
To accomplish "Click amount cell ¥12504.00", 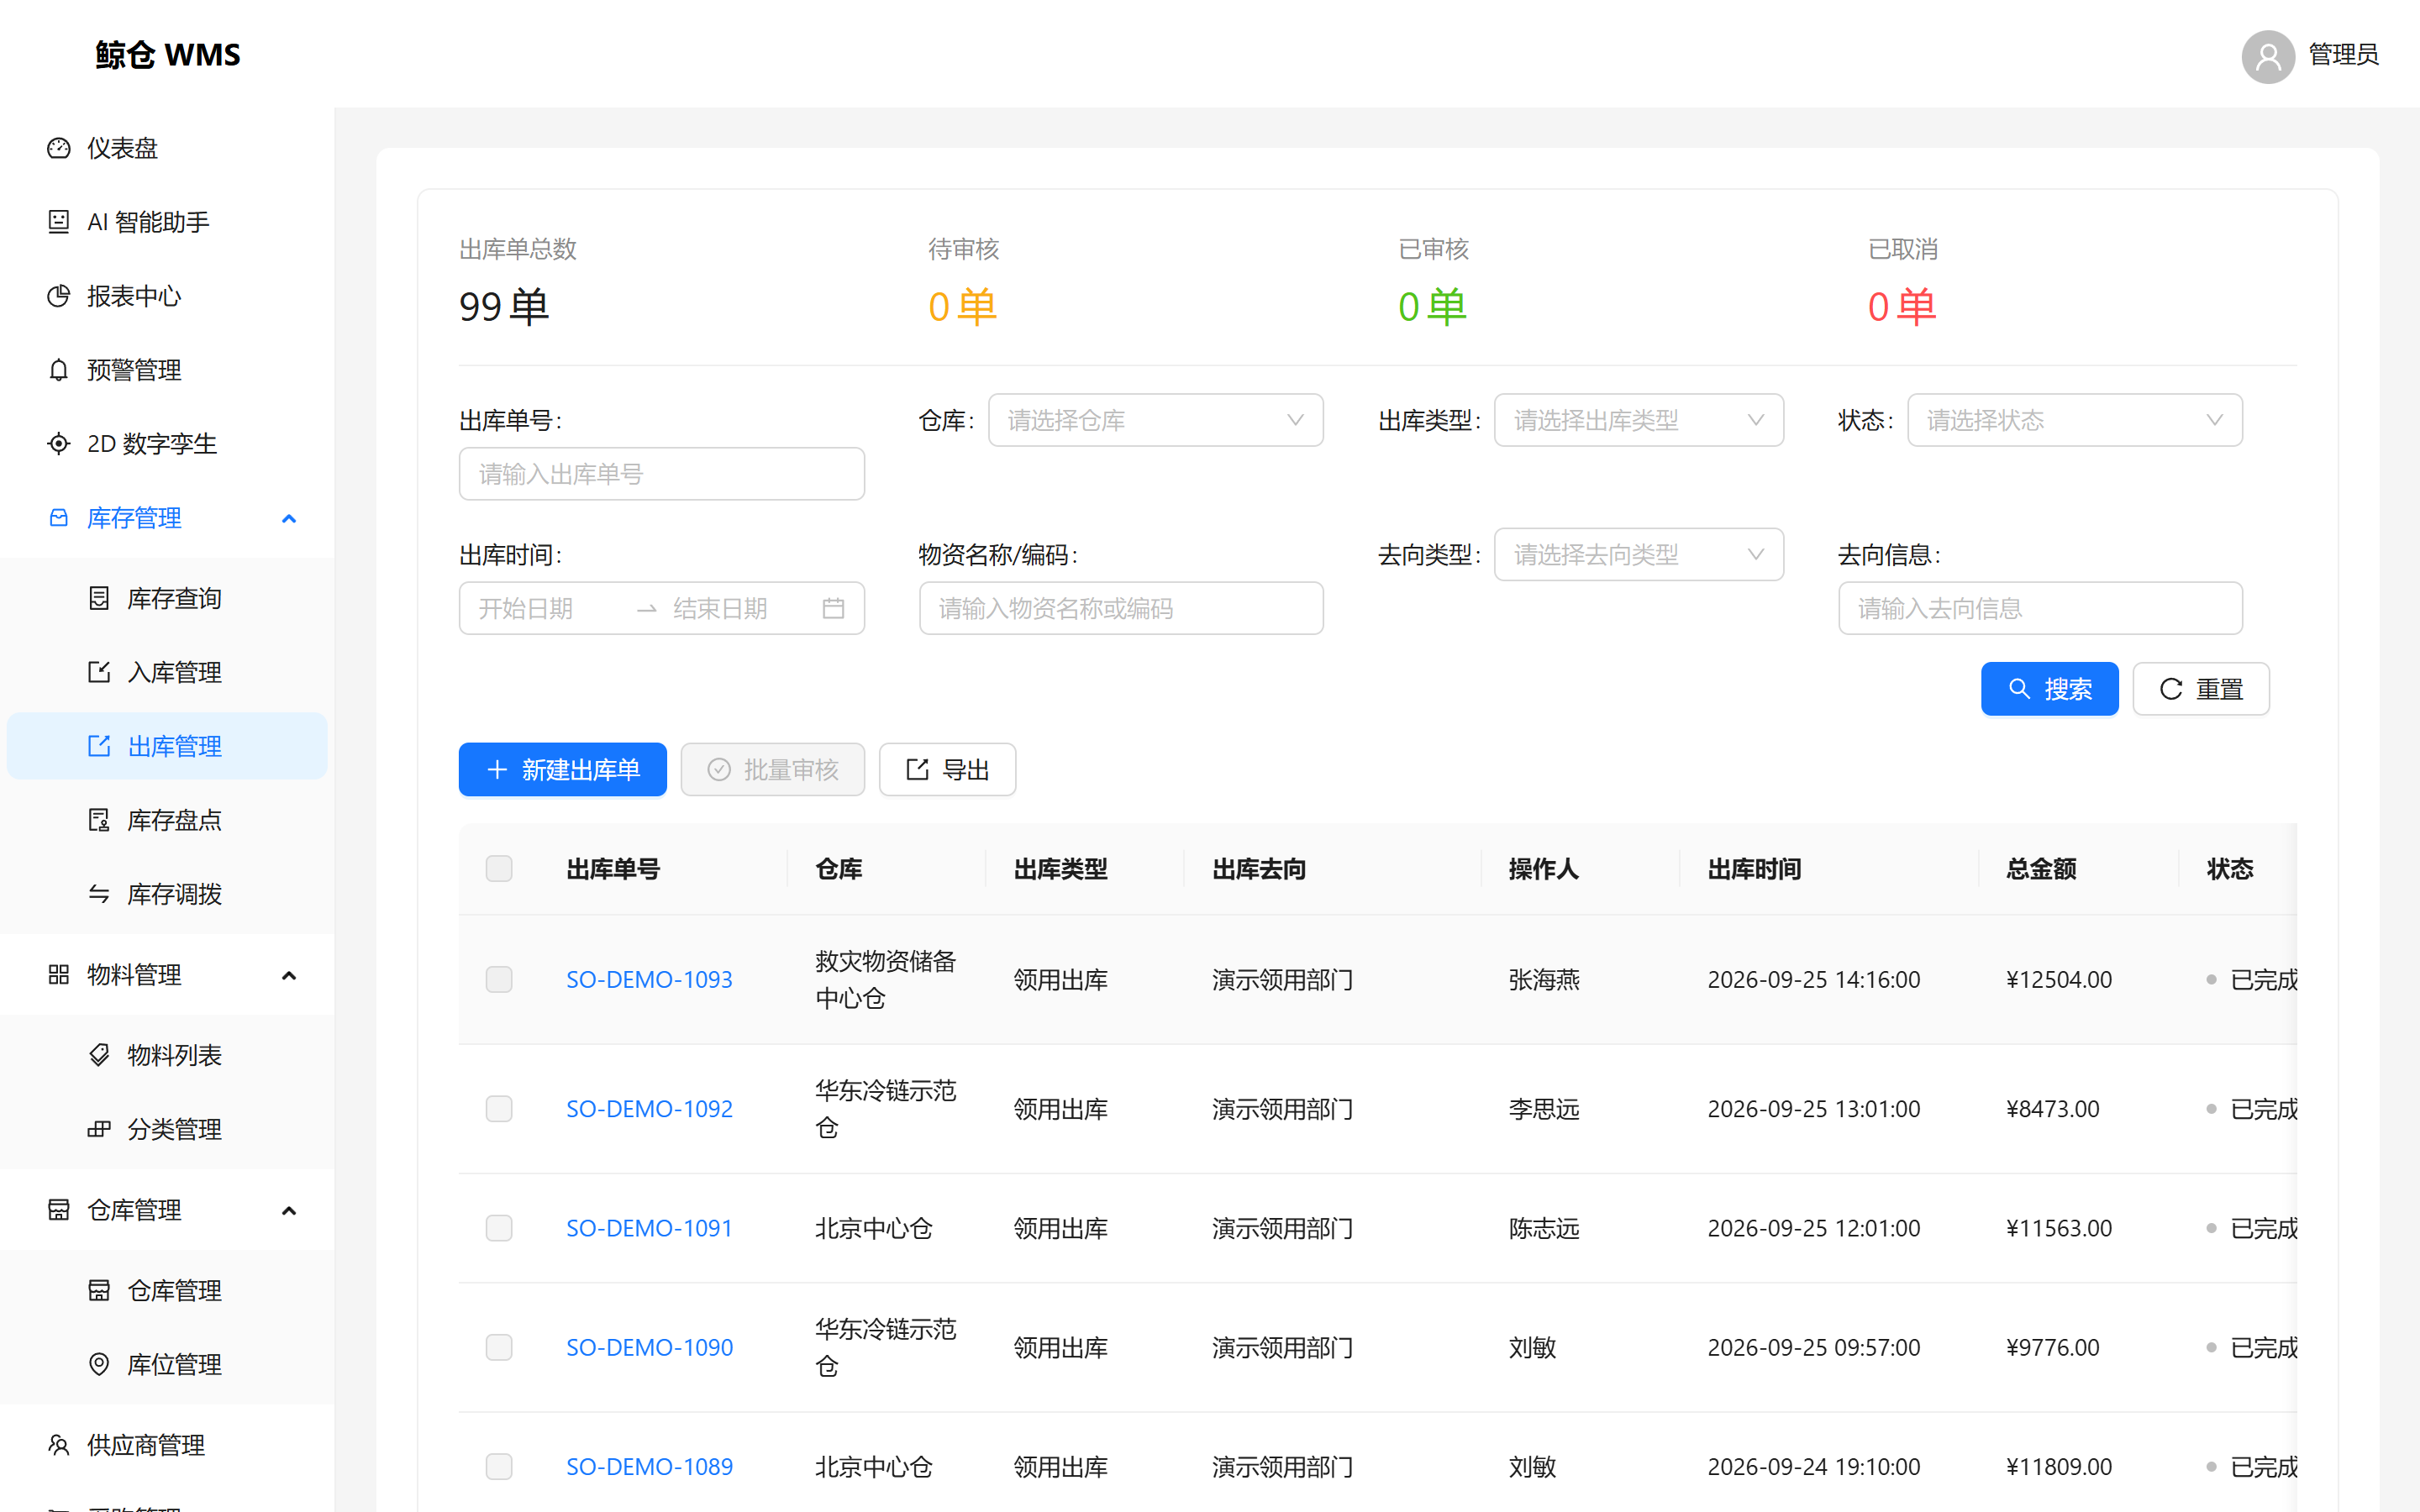I will pos(2059,979).
